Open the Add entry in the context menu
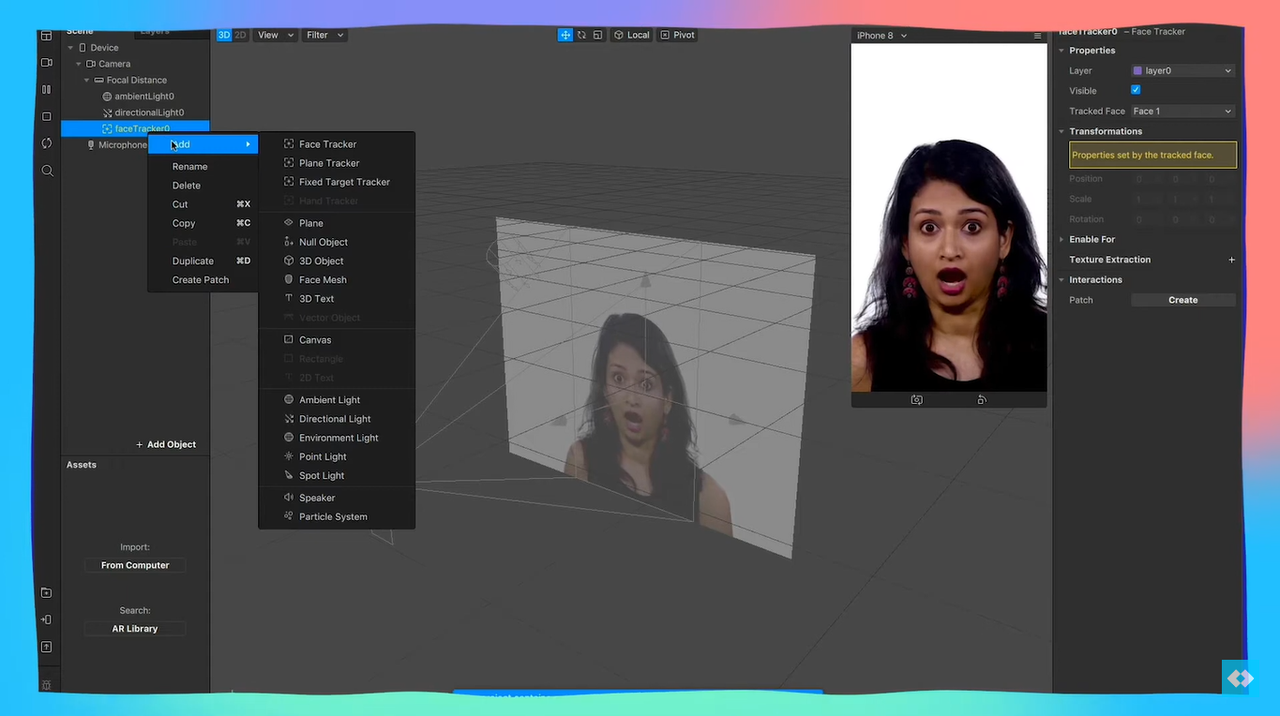1280x716 pixels. (203, 145)
